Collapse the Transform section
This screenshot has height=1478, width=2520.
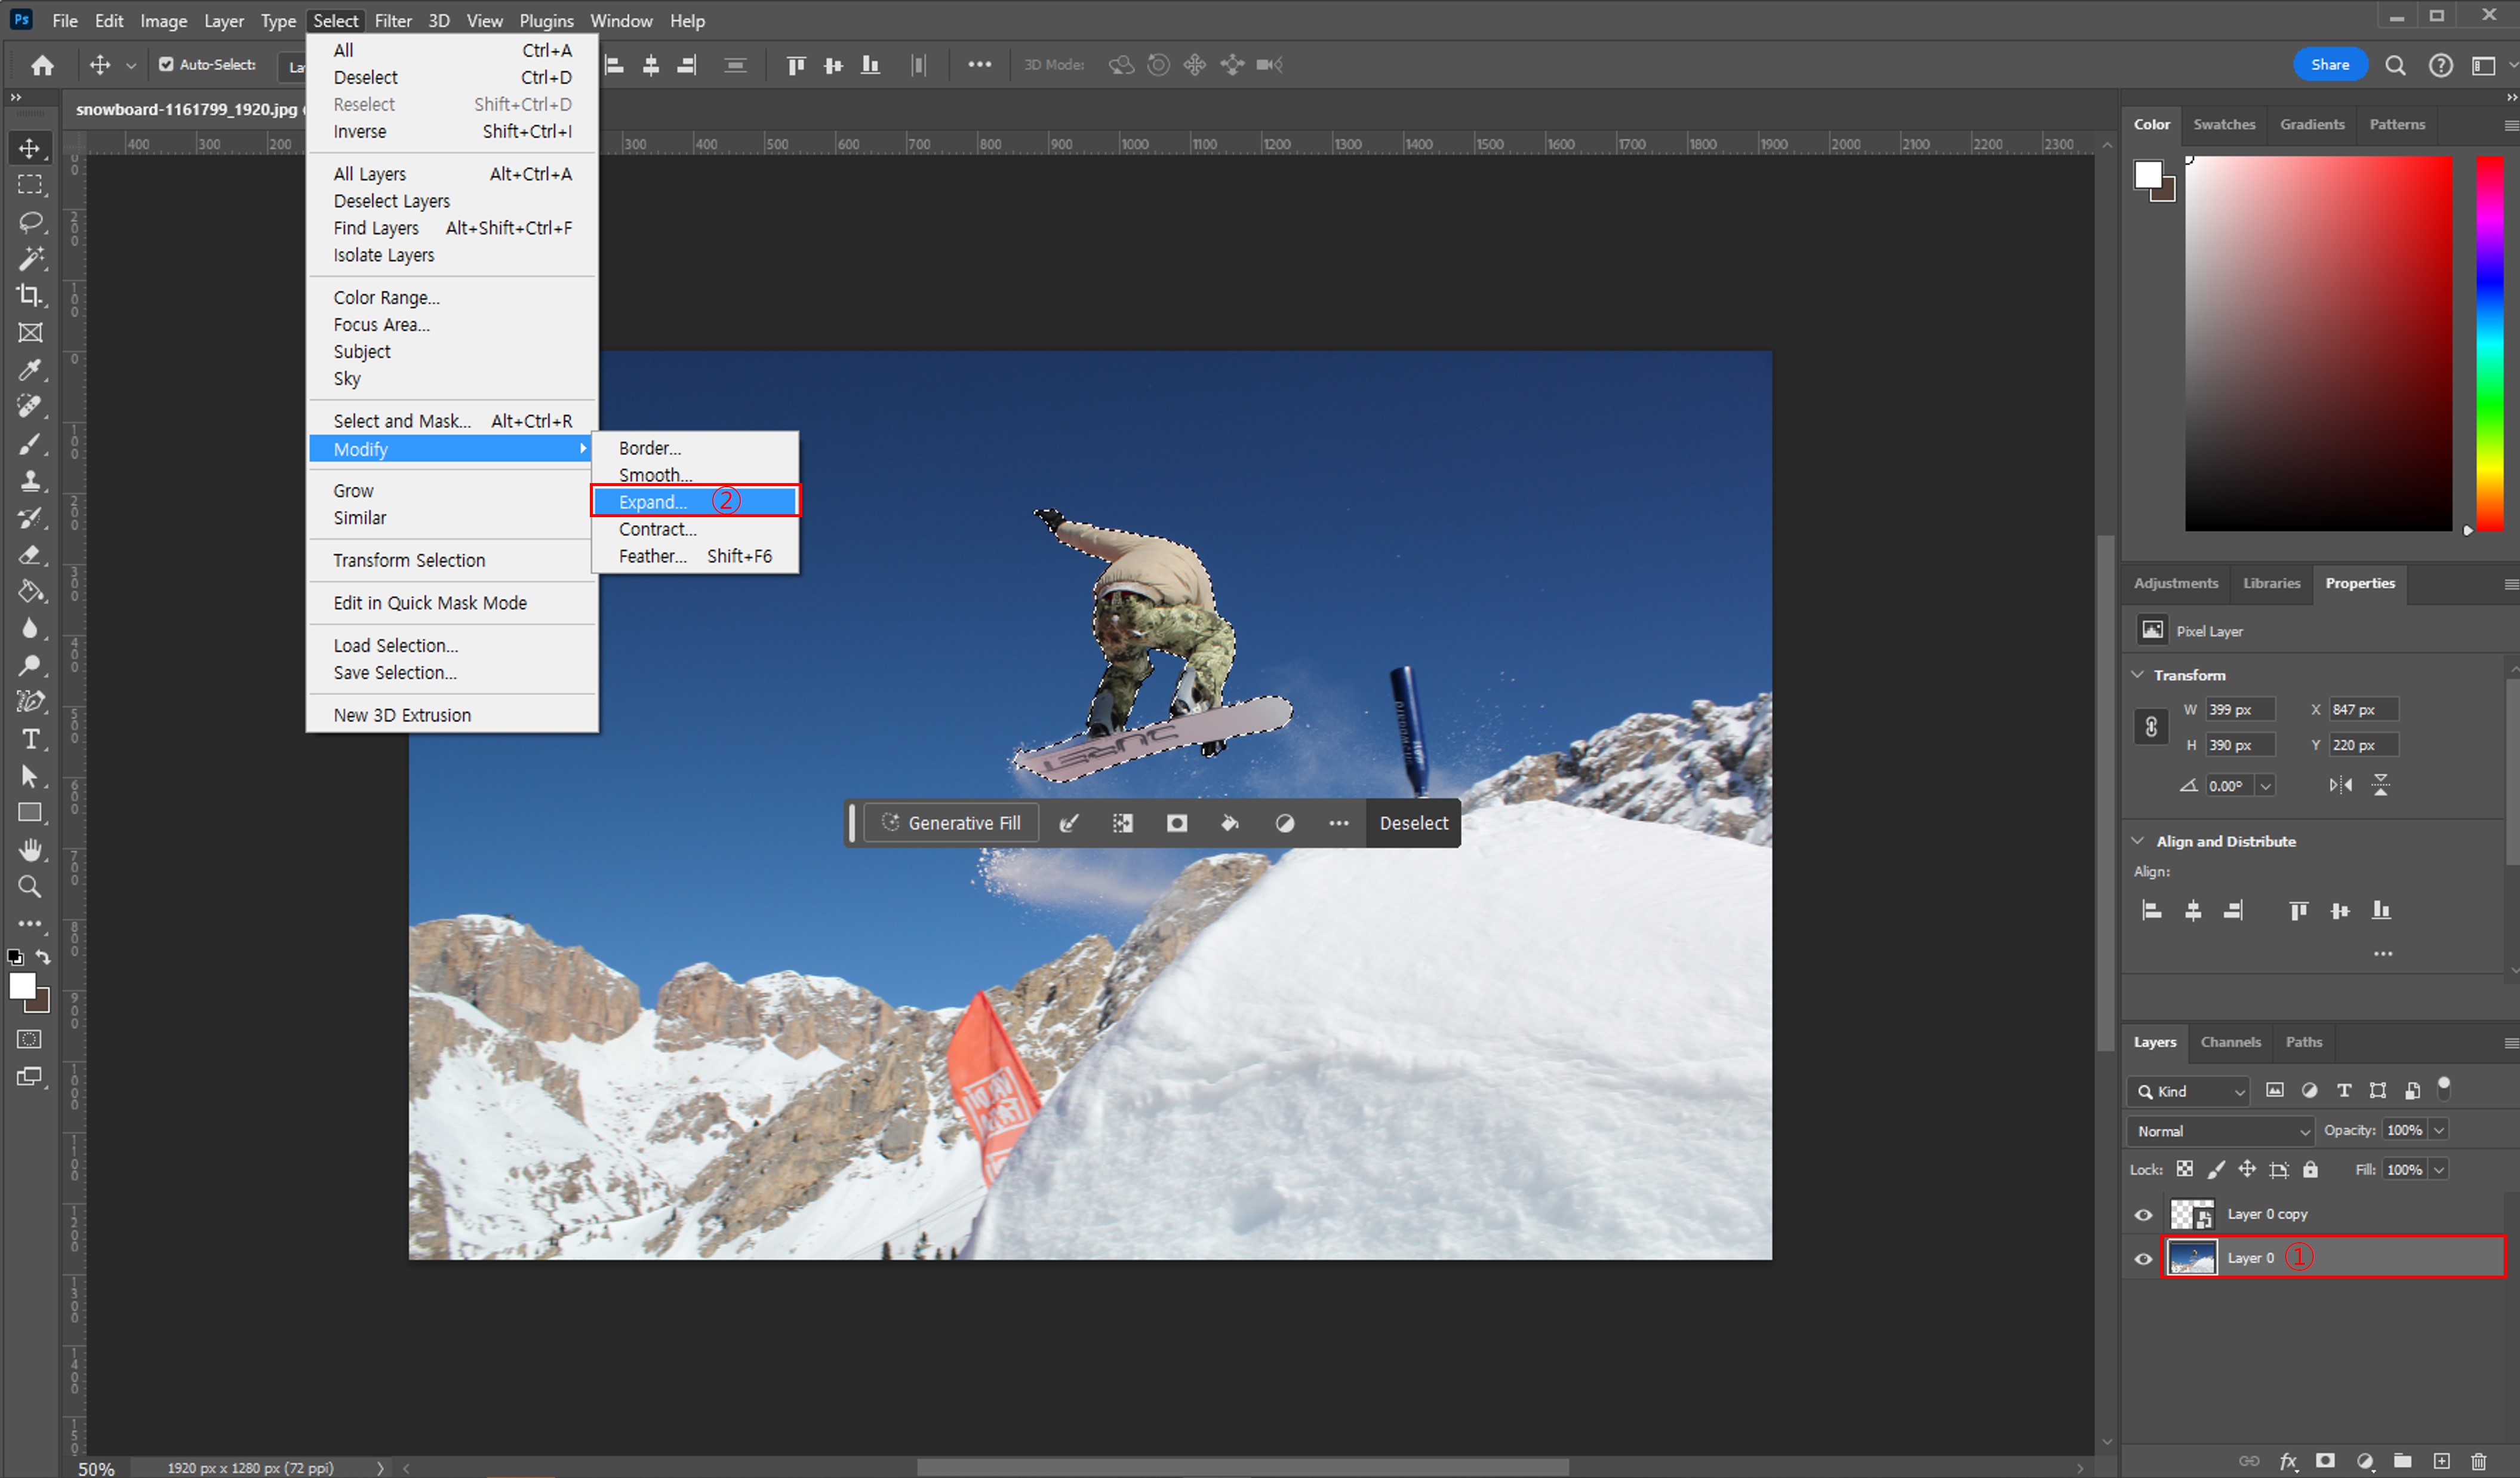[2138, 675]
